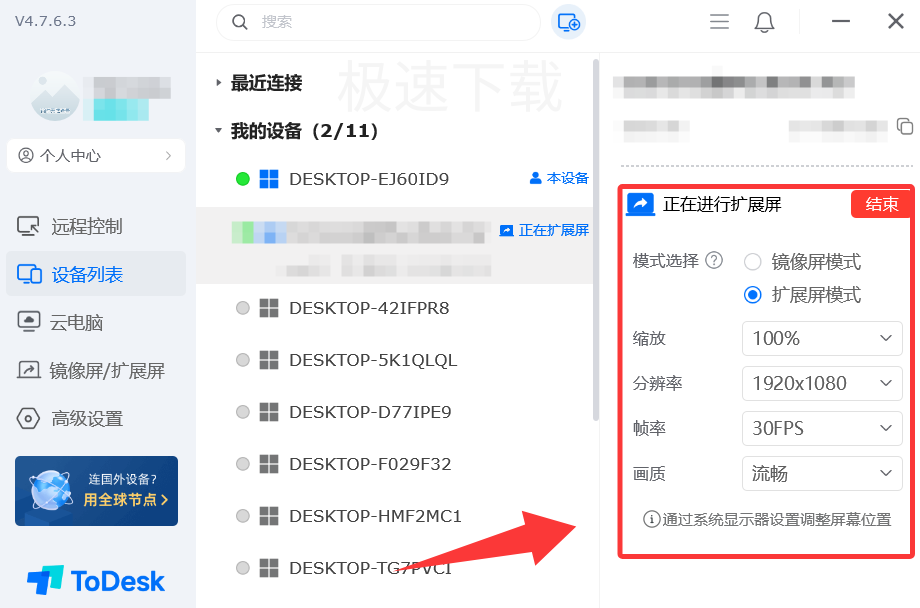Select device DESKTOP-F029F32
This screenshot has height=608, width=920.
coord(394,464)
